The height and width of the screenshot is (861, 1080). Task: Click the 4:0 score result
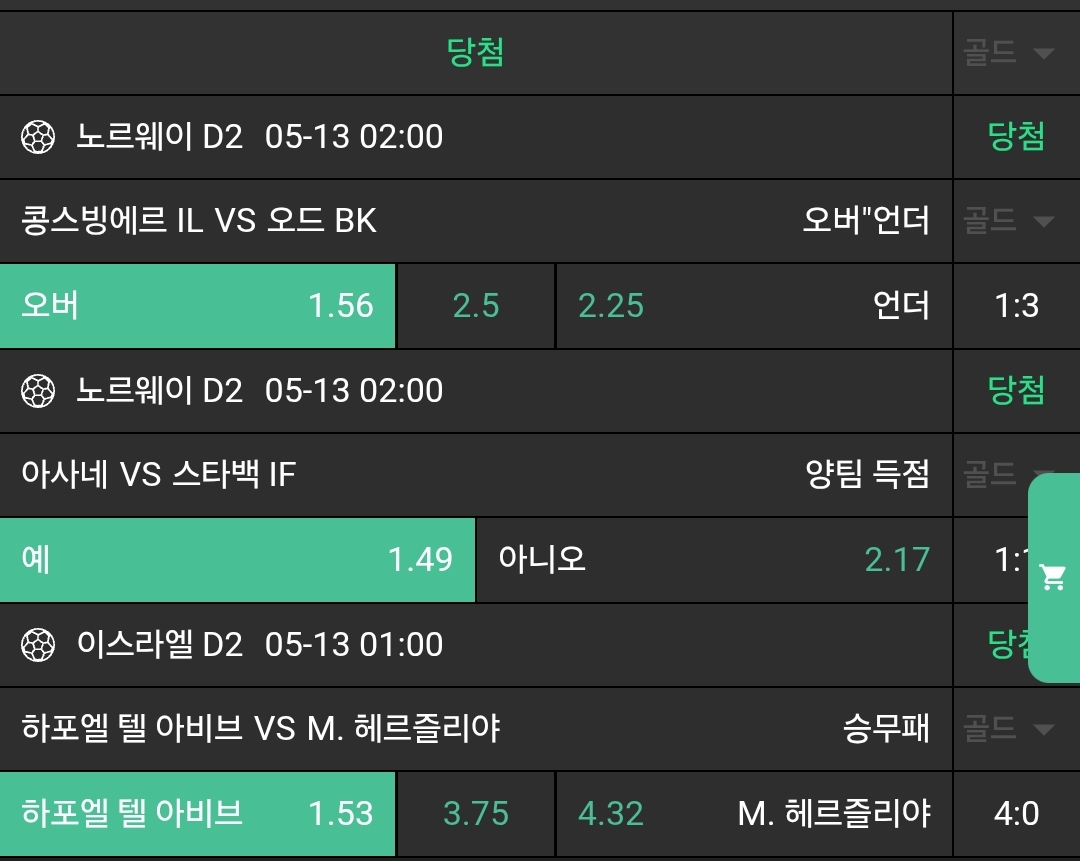coord(1016,814)
